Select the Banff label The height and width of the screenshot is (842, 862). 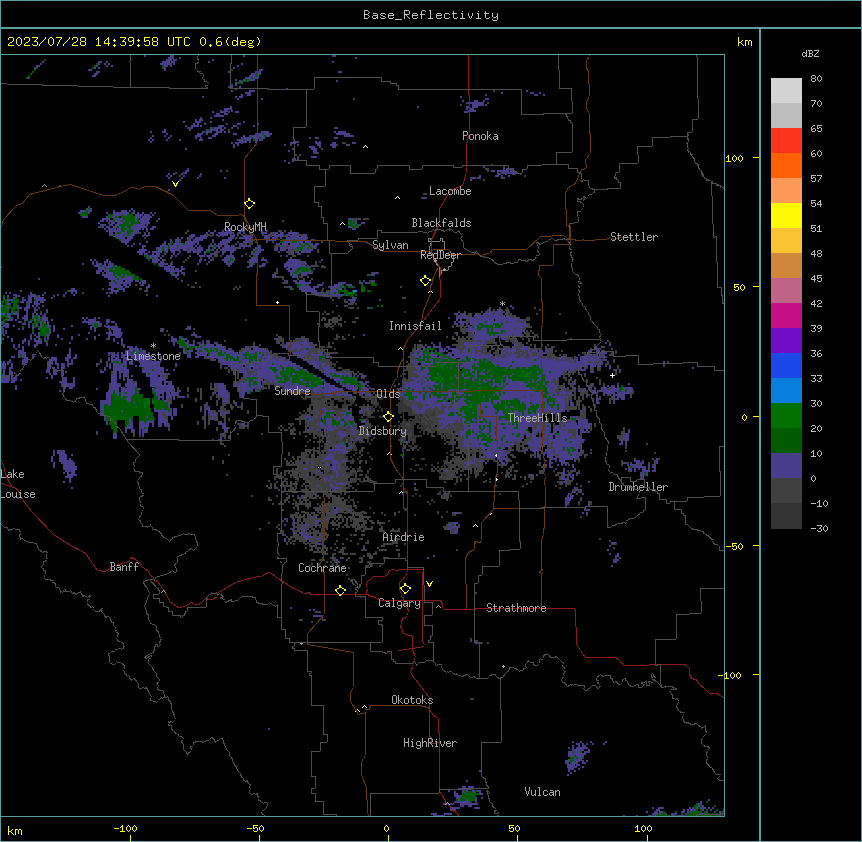point(124,567)
